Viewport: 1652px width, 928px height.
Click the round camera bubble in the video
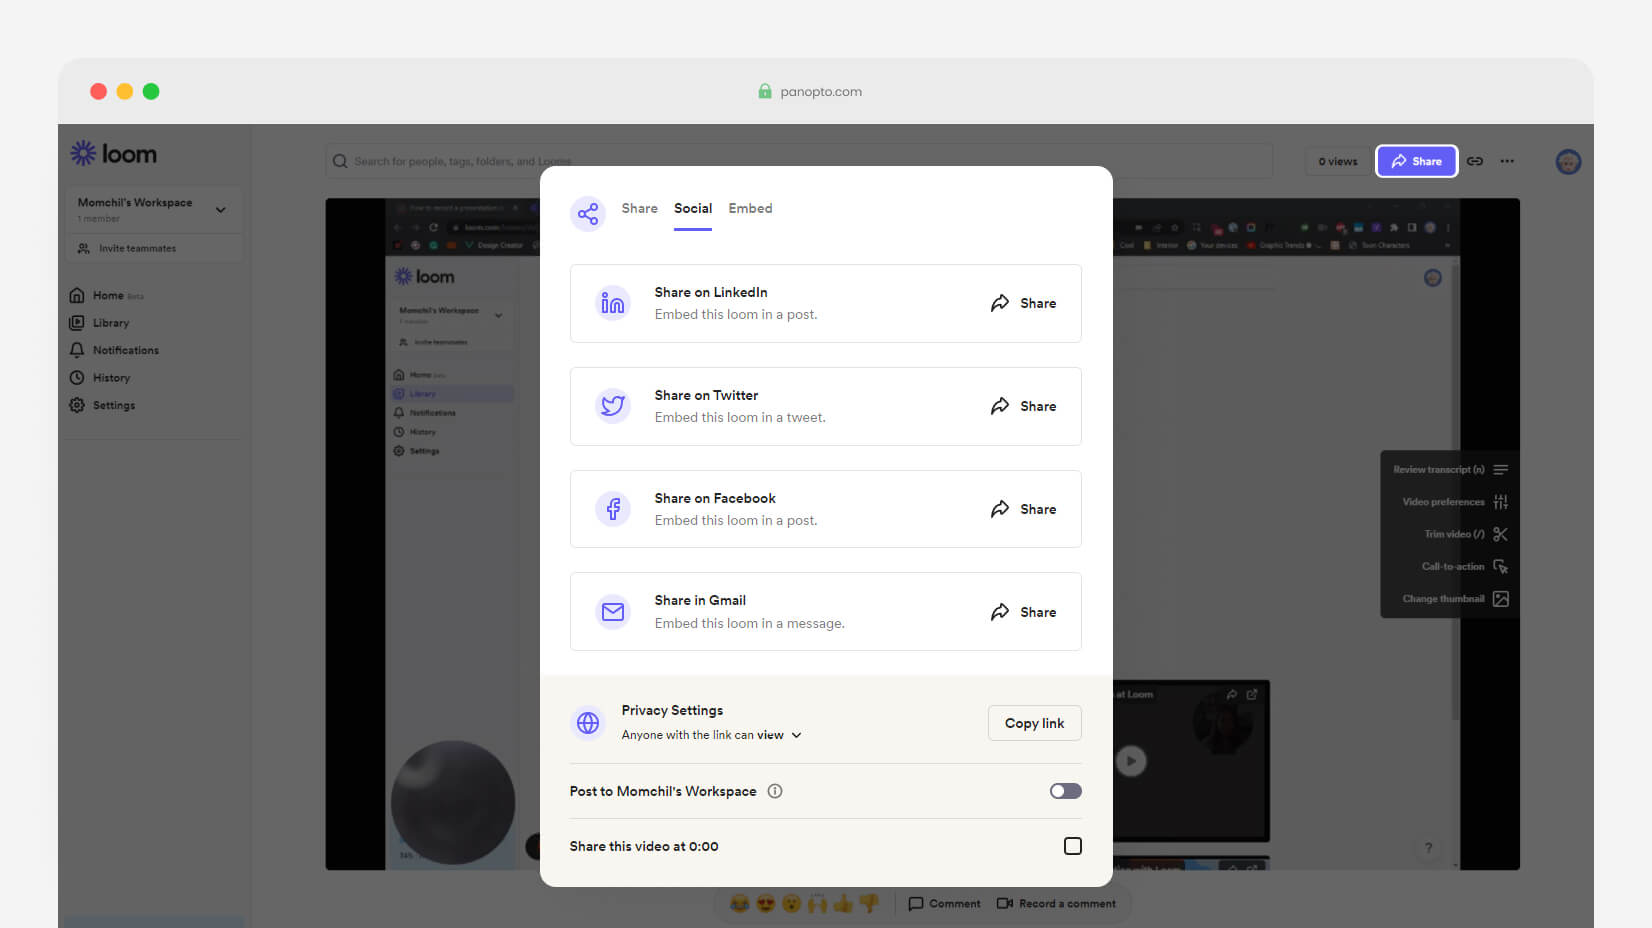tap(453, 802)
